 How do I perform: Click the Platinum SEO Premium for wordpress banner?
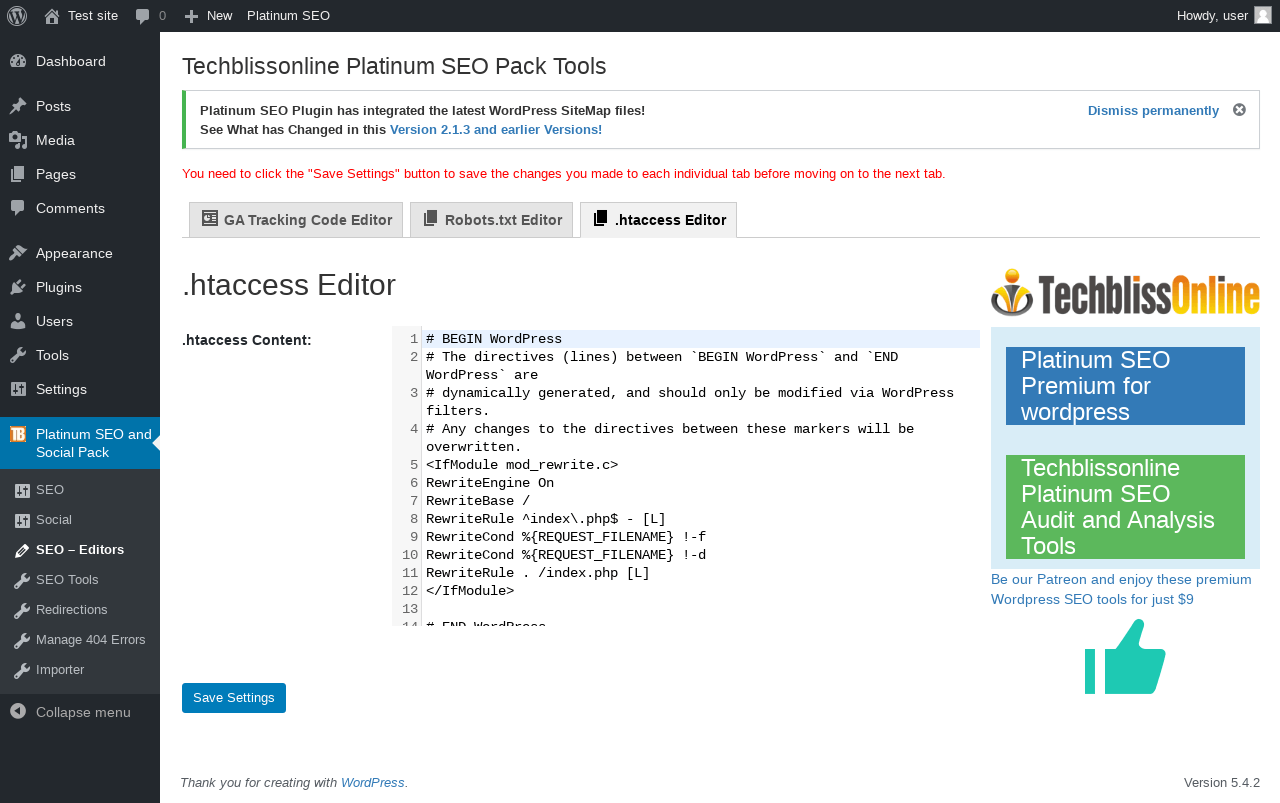(x=1125, y=386)
